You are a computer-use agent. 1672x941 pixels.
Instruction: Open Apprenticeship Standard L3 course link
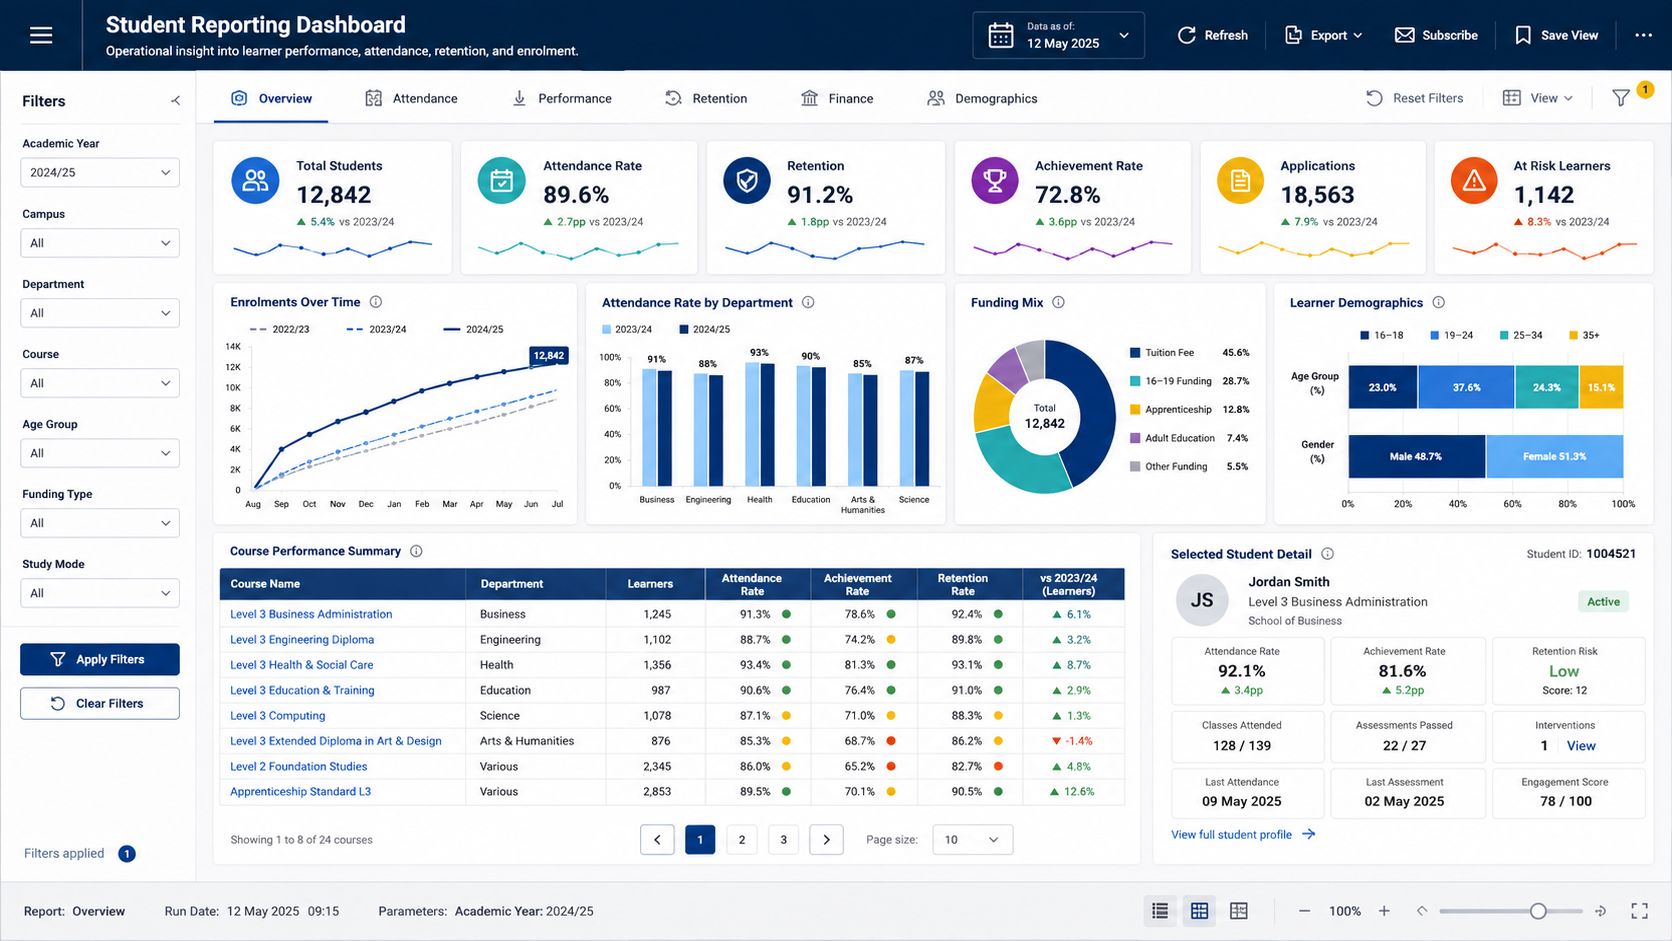tap(300, 791)
